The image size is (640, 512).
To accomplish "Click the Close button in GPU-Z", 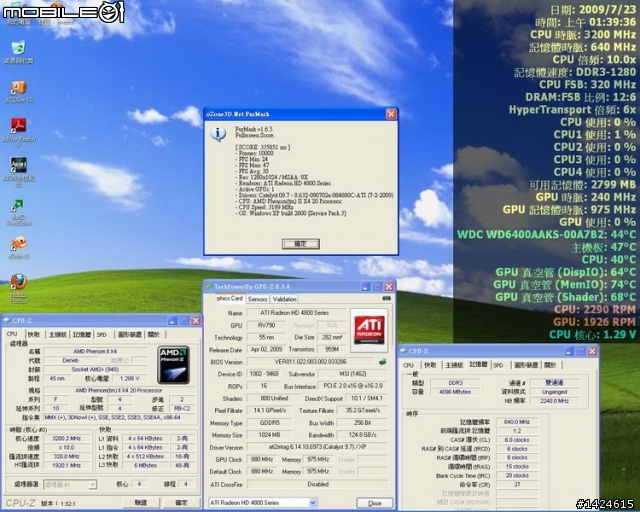I will pyautogui.click(x=374, y=503).
